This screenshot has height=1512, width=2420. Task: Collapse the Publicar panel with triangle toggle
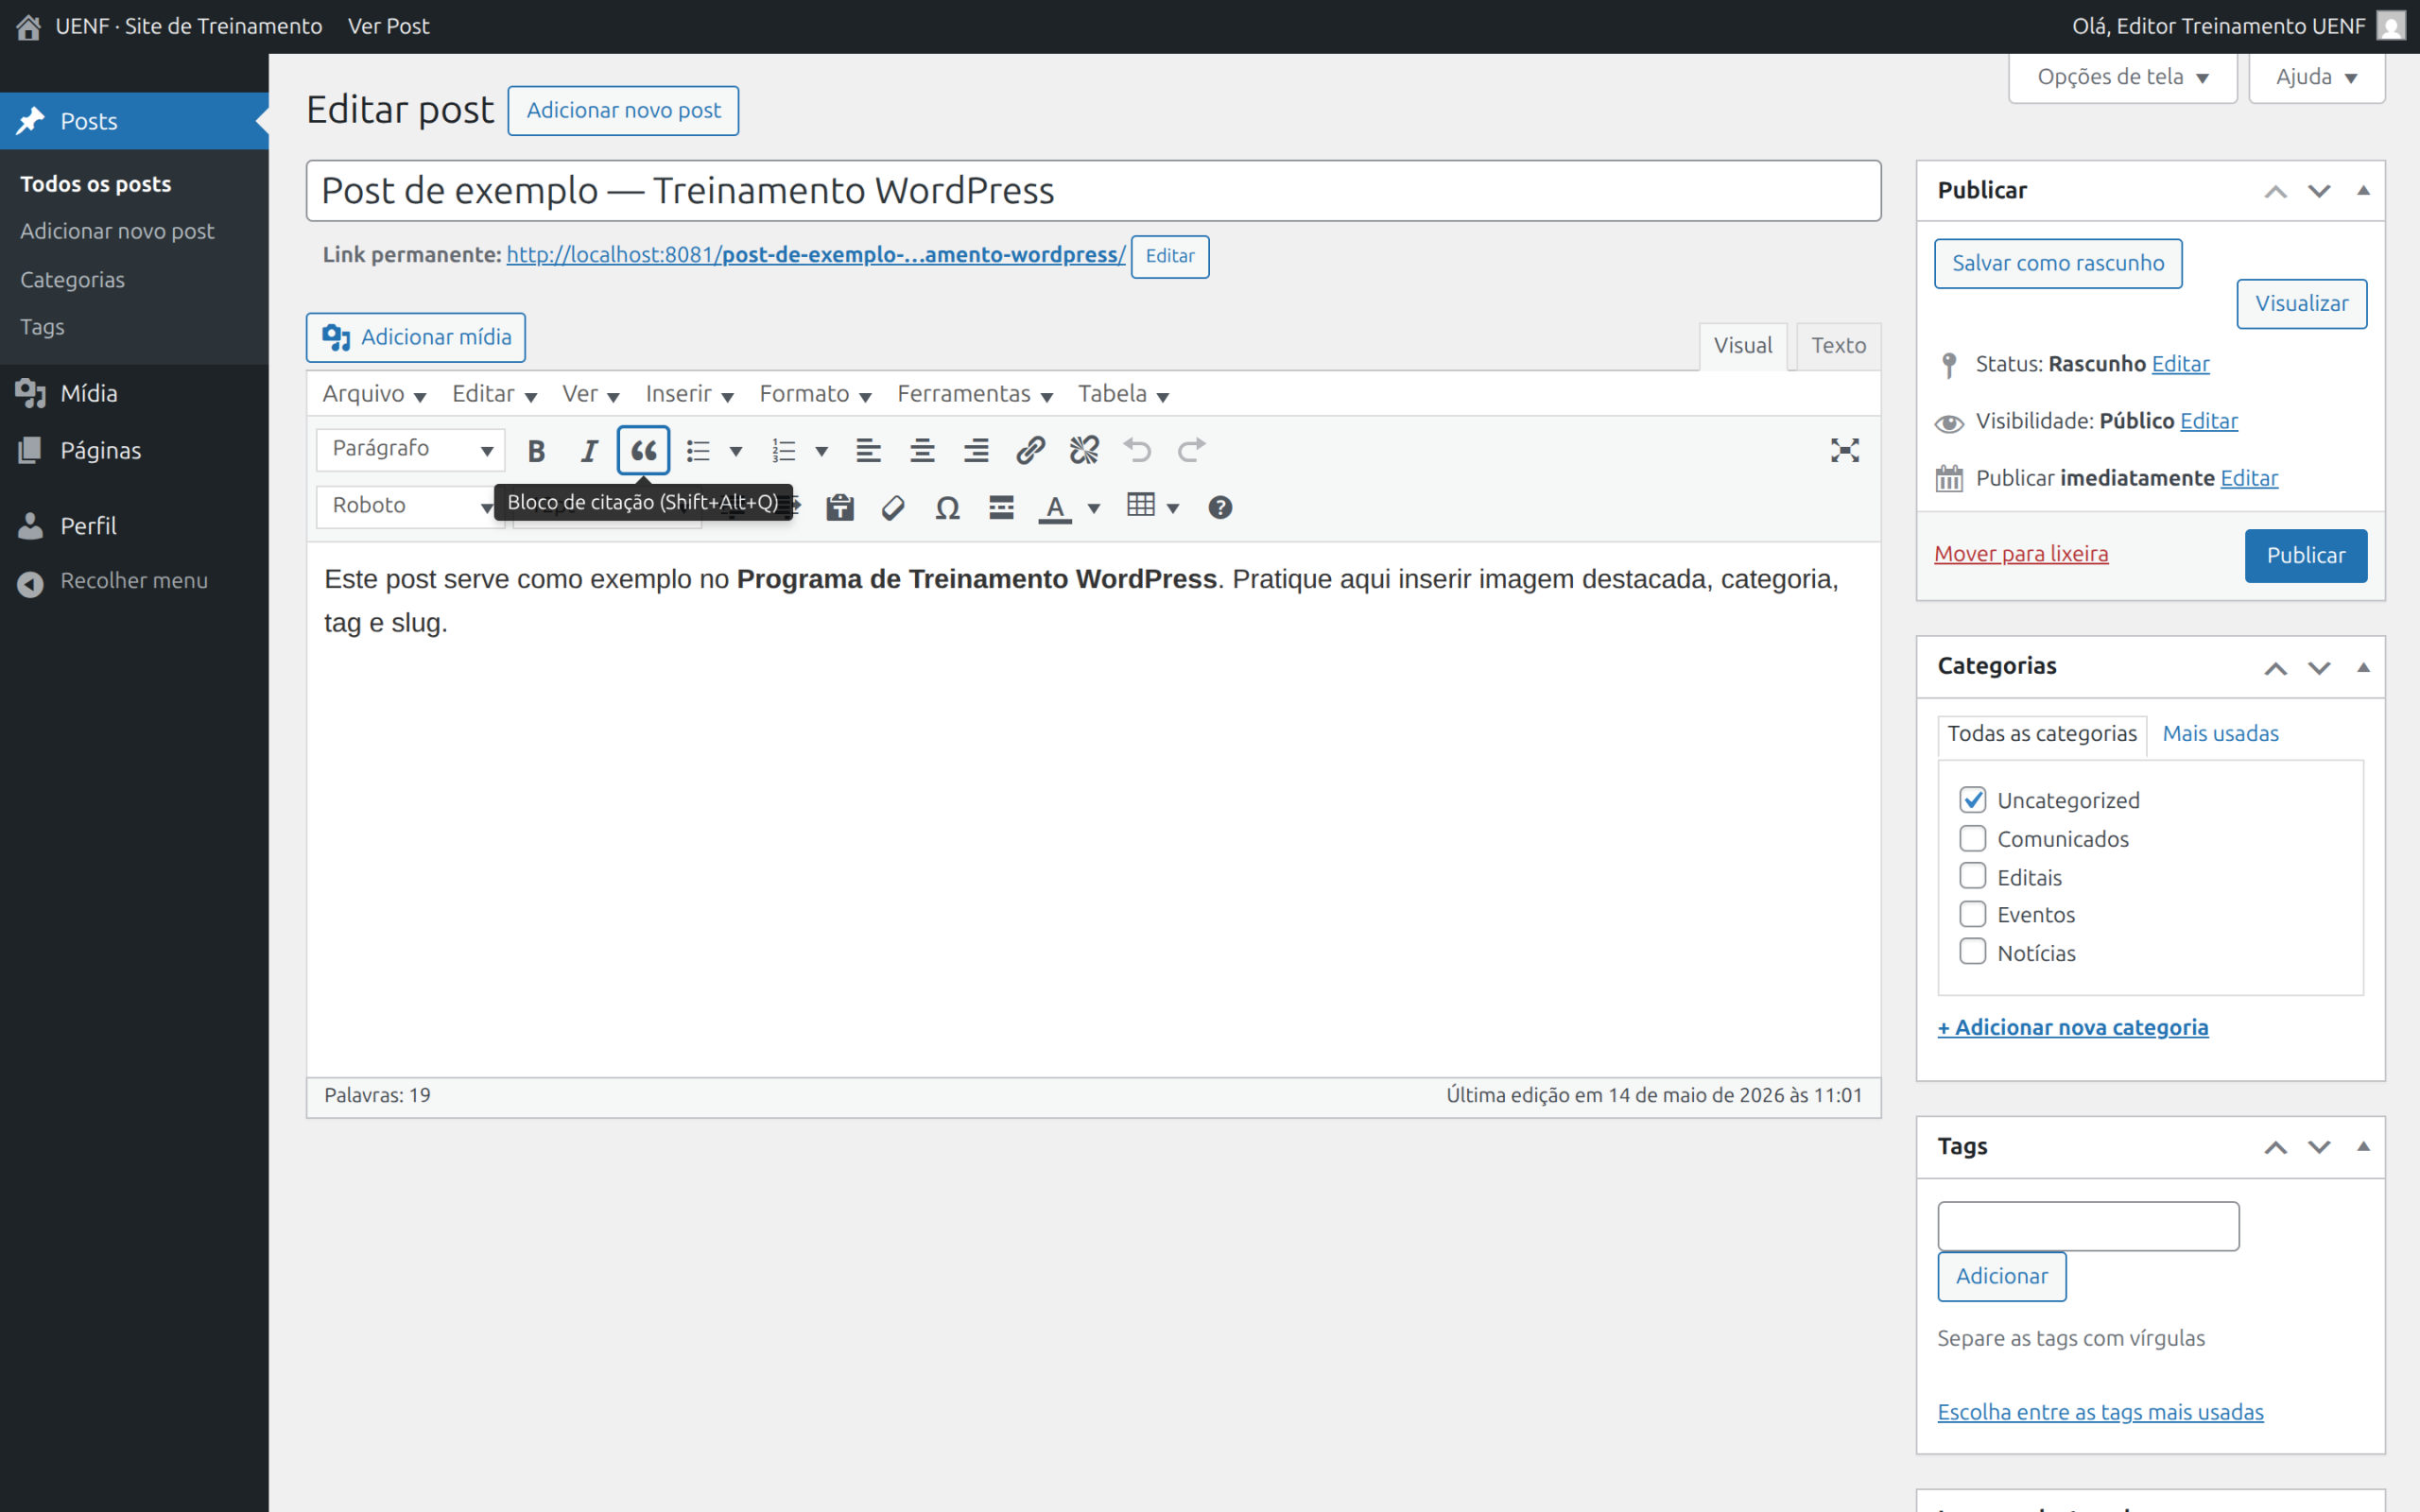pyautogui.click(x=2364, y=190)
